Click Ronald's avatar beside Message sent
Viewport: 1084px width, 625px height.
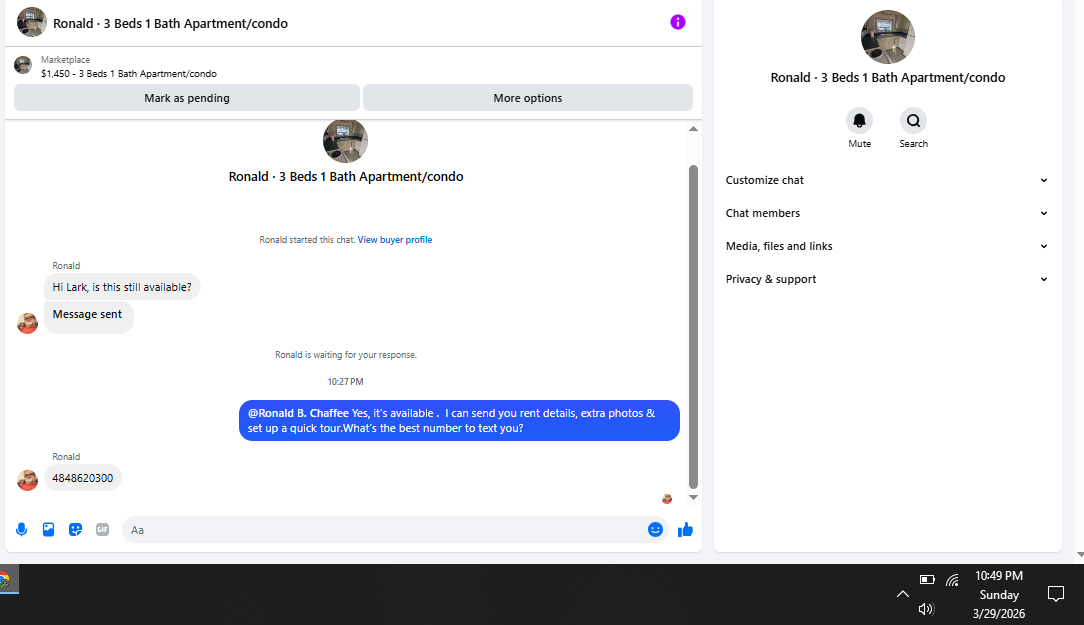click(27, 323)
